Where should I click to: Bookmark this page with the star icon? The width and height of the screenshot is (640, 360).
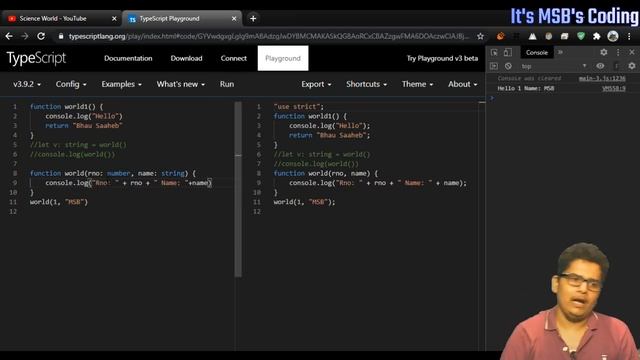[x=480, y=36]
